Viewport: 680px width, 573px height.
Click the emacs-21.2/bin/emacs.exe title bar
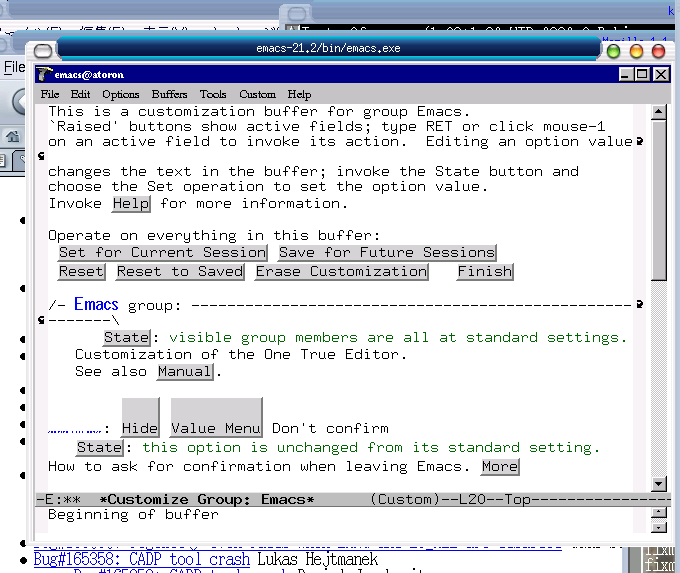pyautogui.click(x=328, y=48)
